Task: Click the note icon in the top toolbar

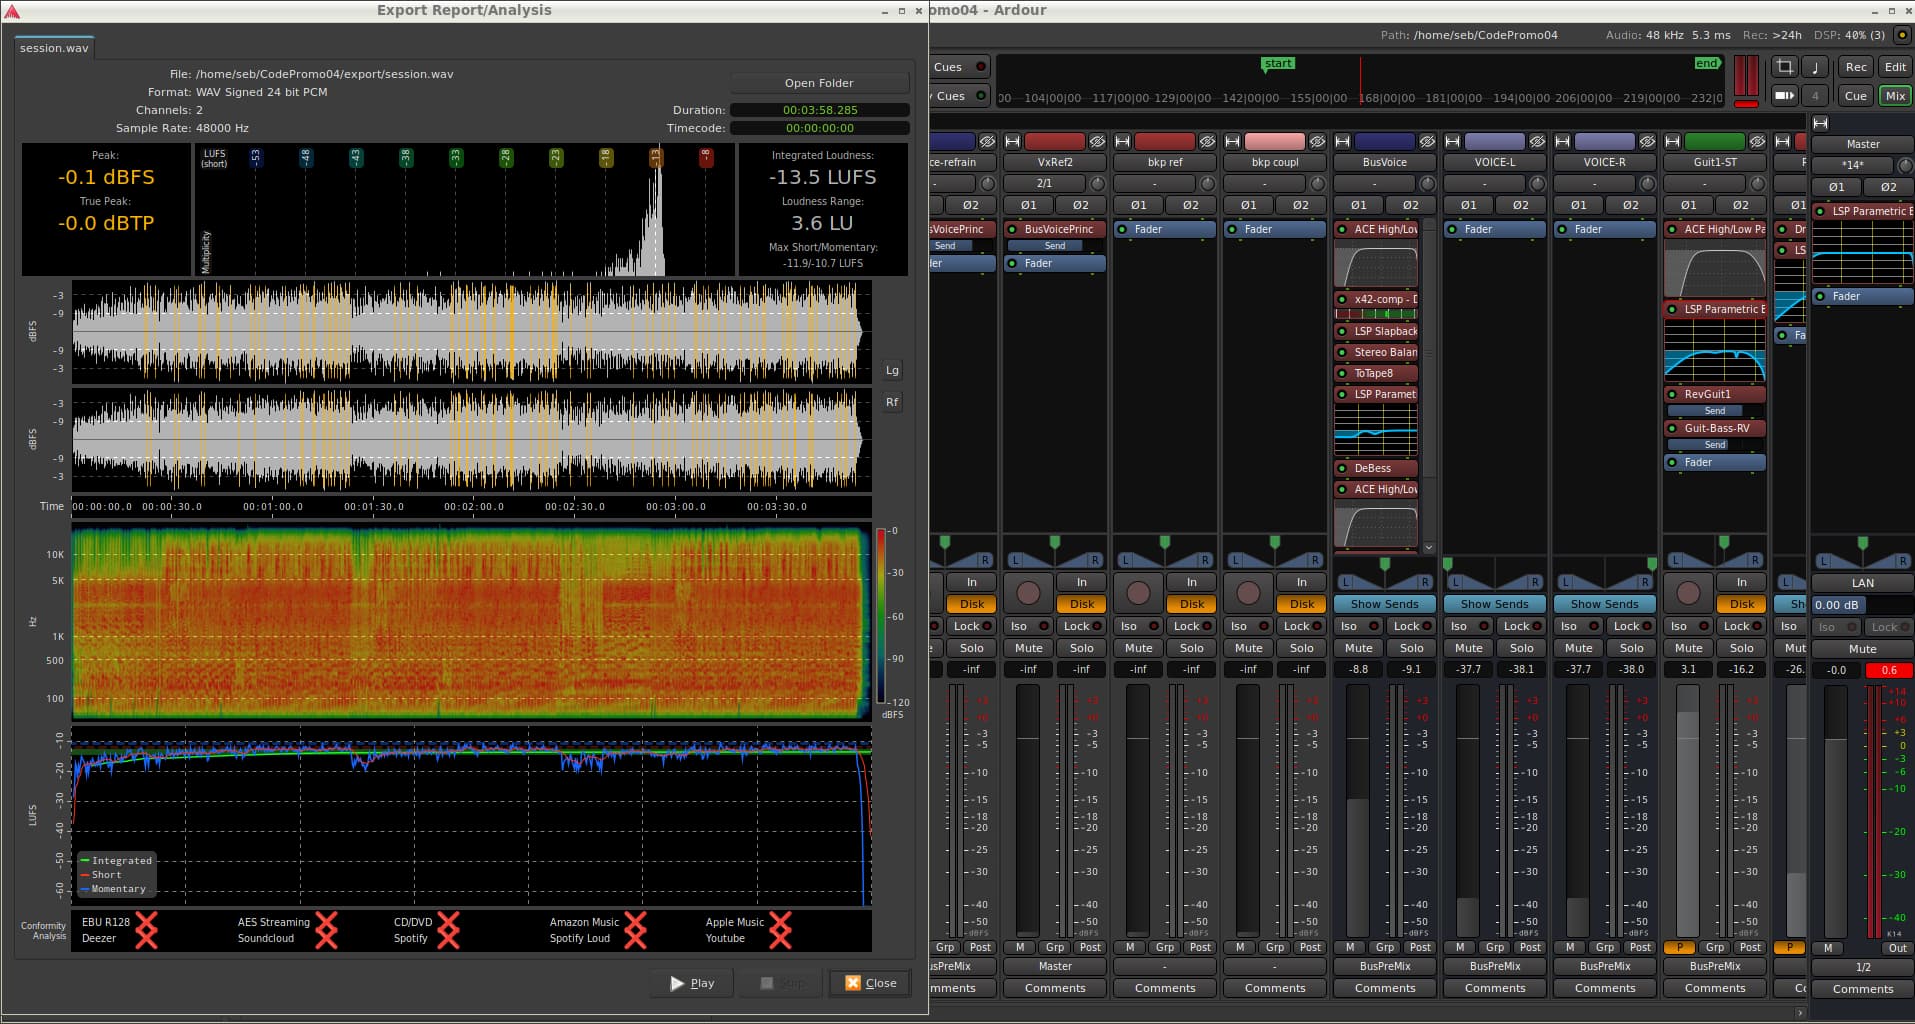Action: coord(1815,67)
